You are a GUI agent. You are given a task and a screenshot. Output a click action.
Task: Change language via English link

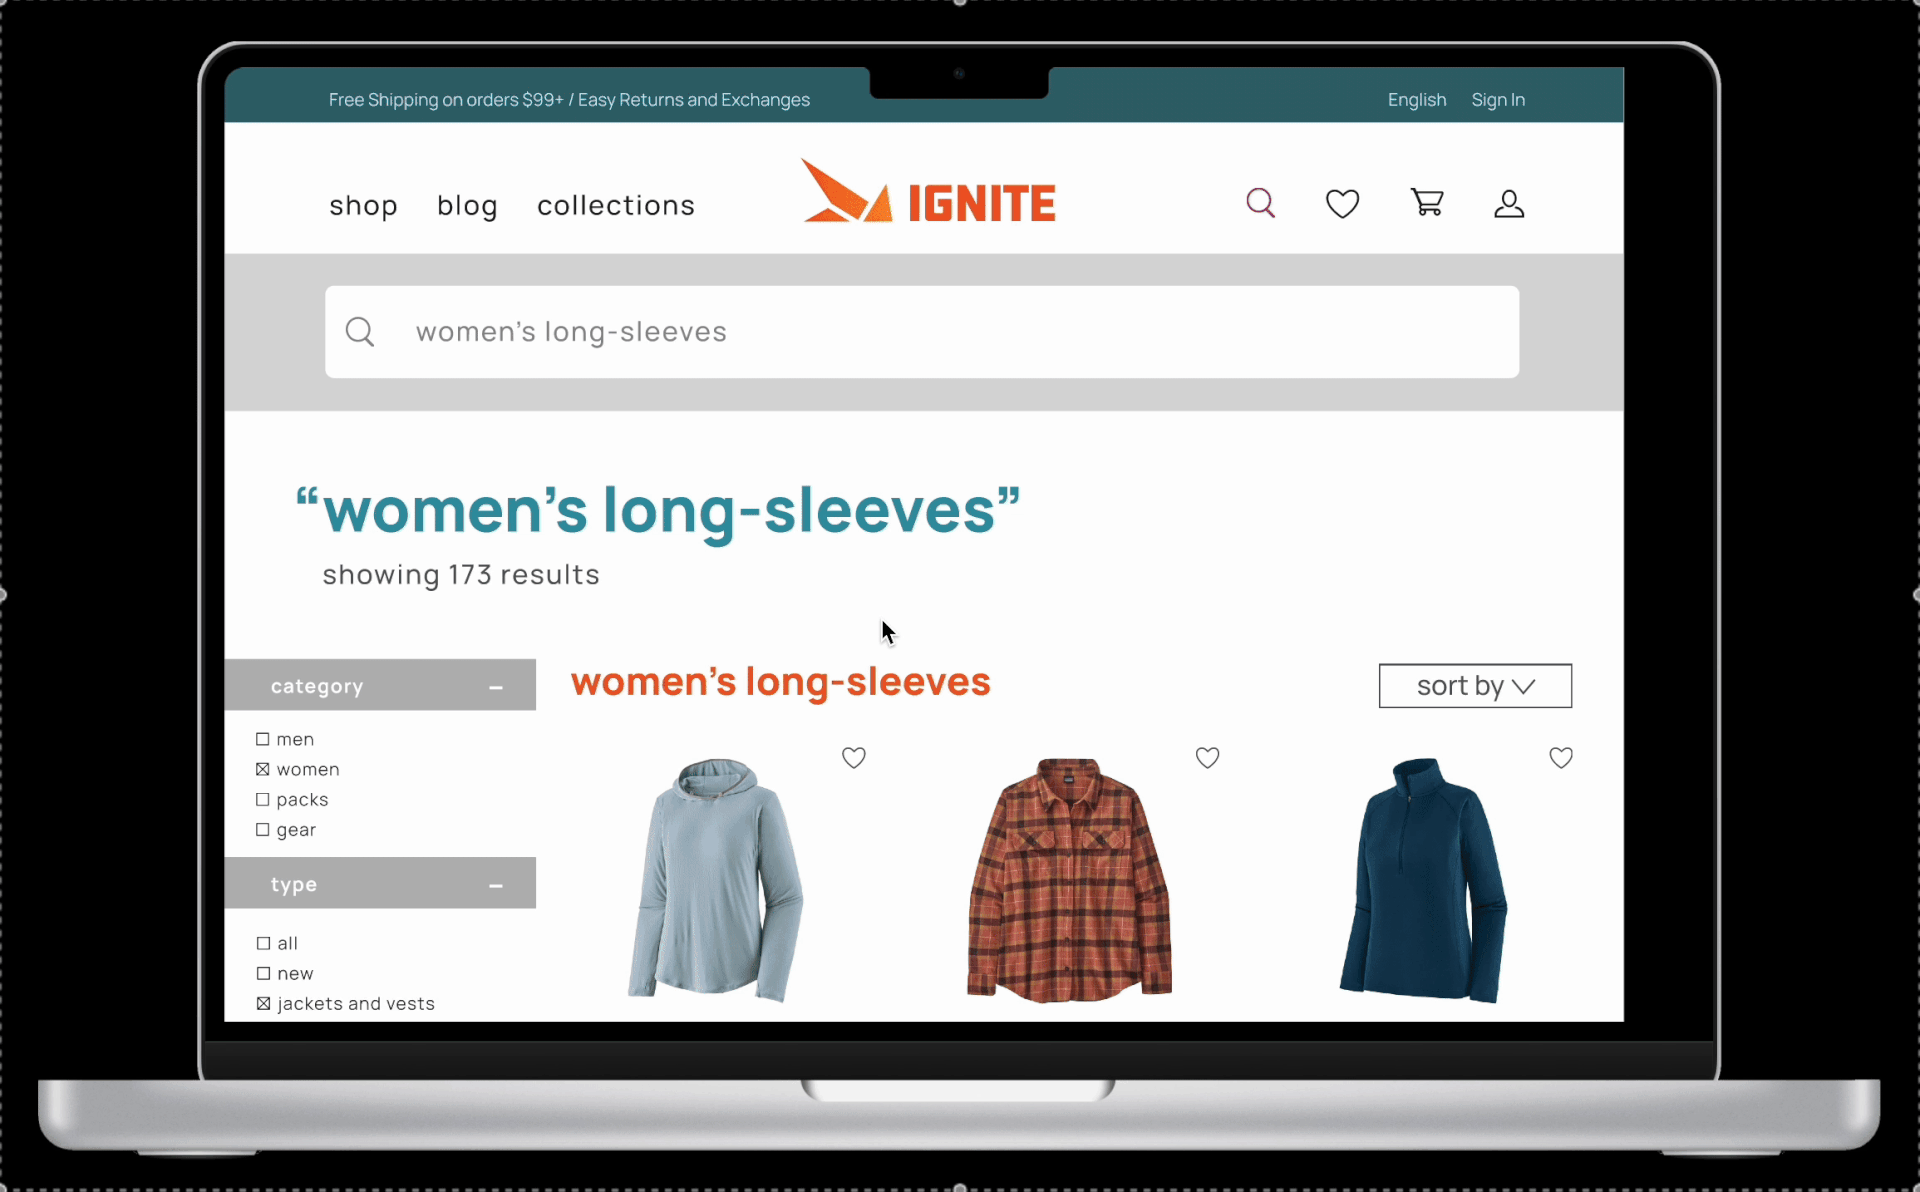[x=1417, y=100]
